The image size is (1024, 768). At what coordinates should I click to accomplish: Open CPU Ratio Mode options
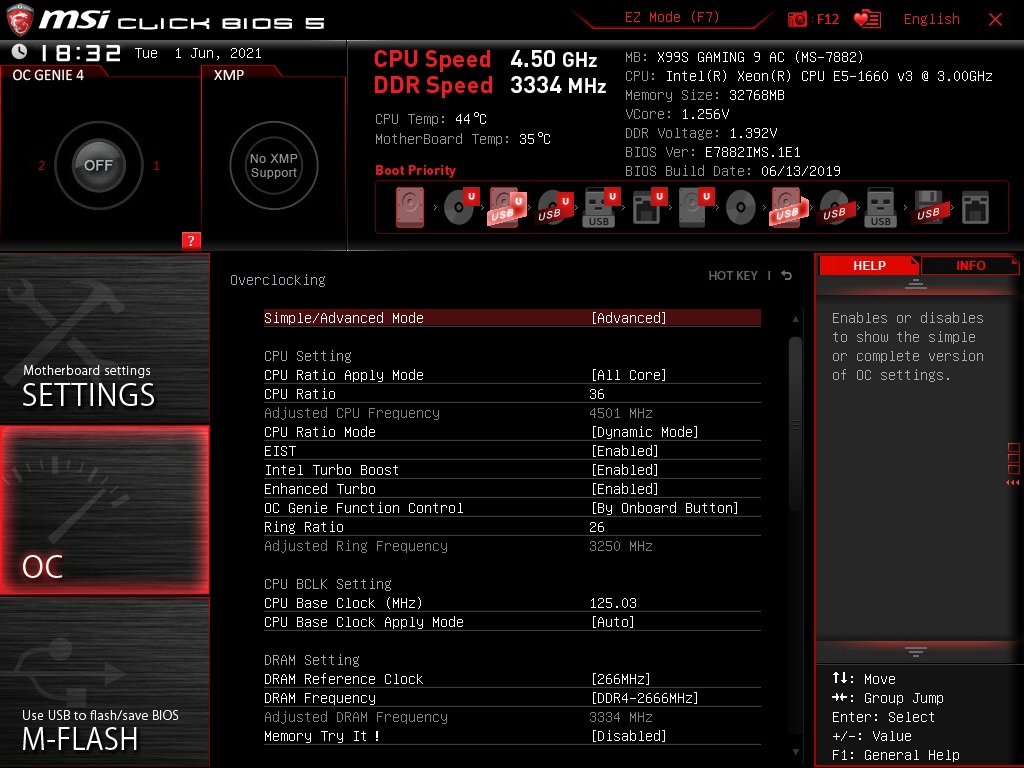click(x=512, y=432)
